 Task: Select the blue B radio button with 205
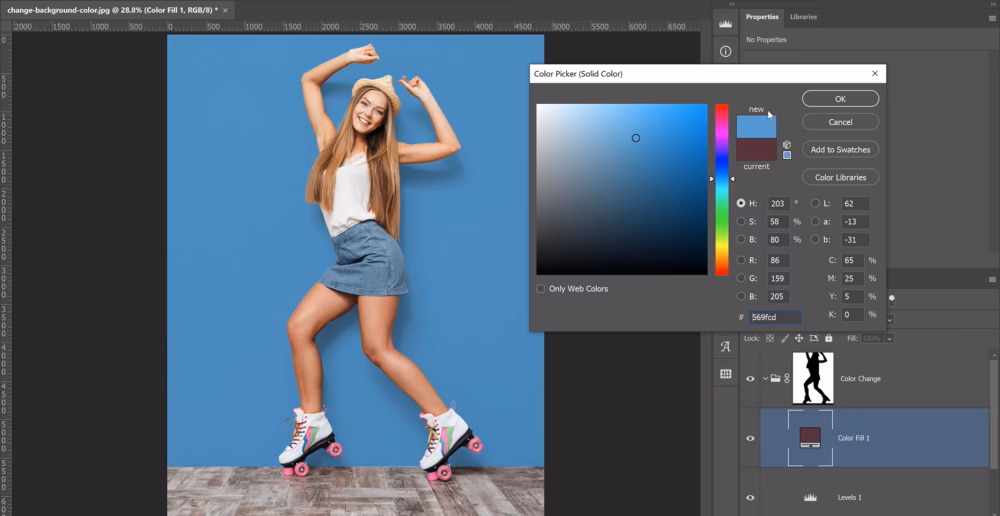click(741, 296)
